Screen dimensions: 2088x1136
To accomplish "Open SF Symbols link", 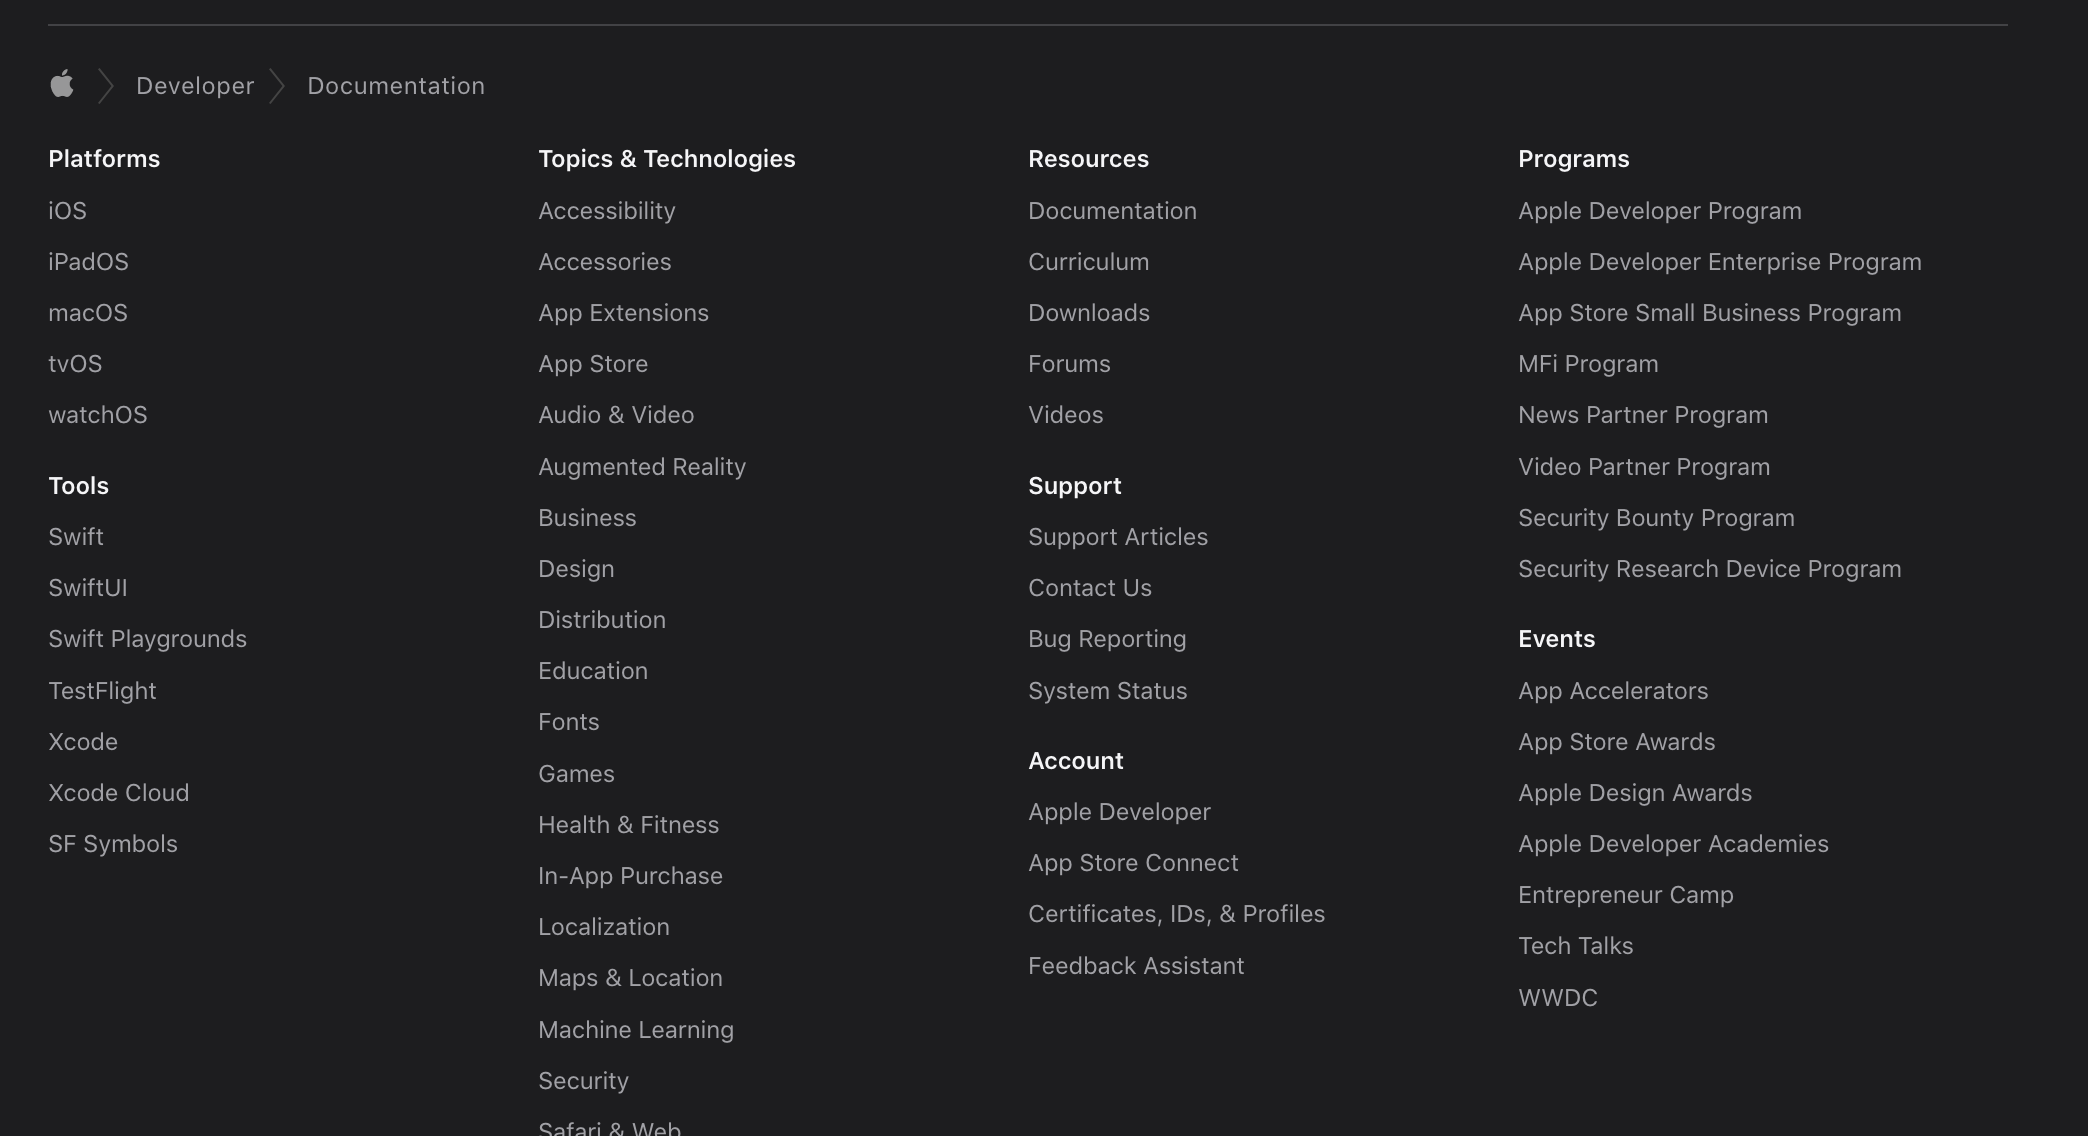I will coord(113,844).
